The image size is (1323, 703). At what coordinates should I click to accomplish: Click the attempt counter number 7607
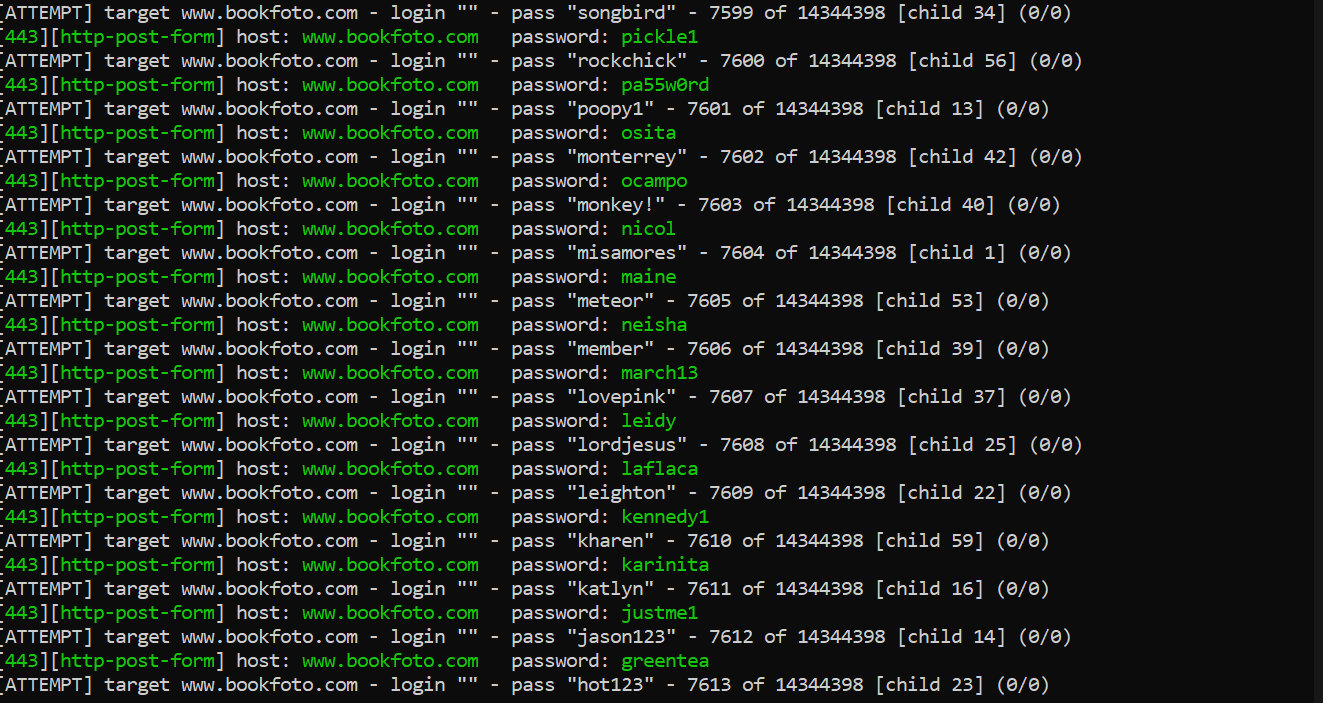click(731, 397)
